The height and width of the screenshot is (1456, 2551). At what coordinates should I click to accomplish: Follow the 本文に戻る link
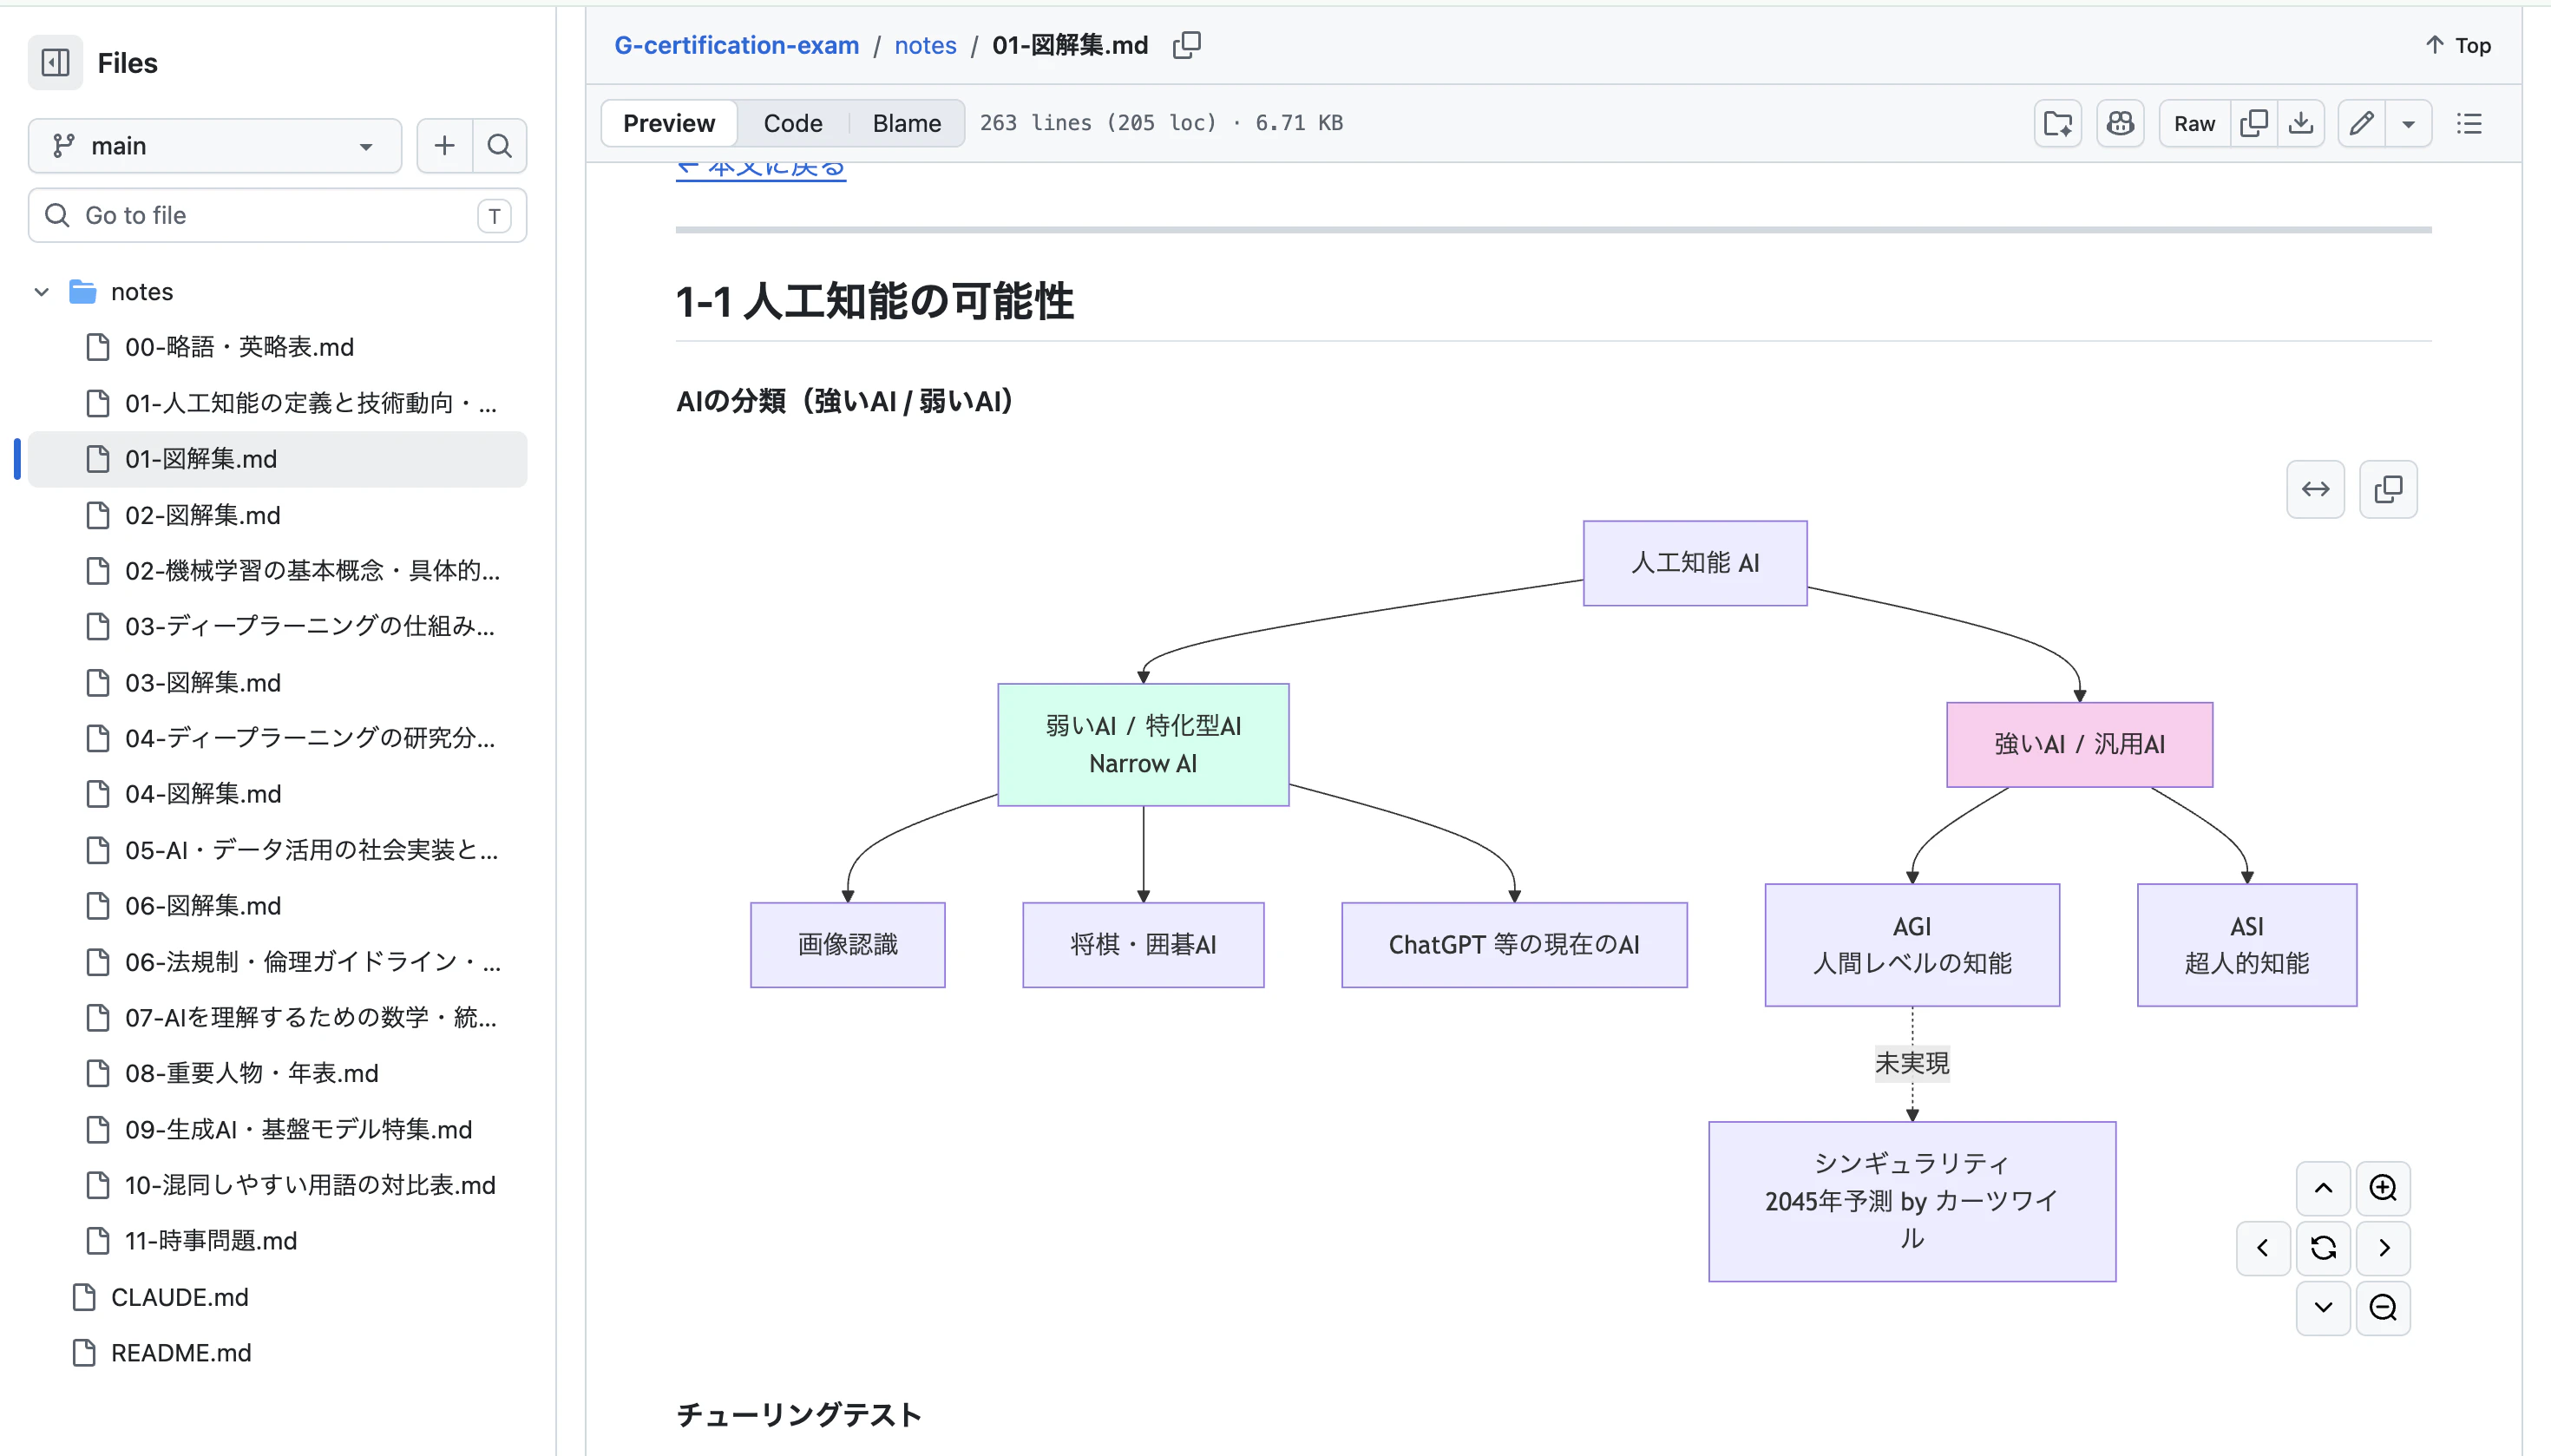[761, 168]
